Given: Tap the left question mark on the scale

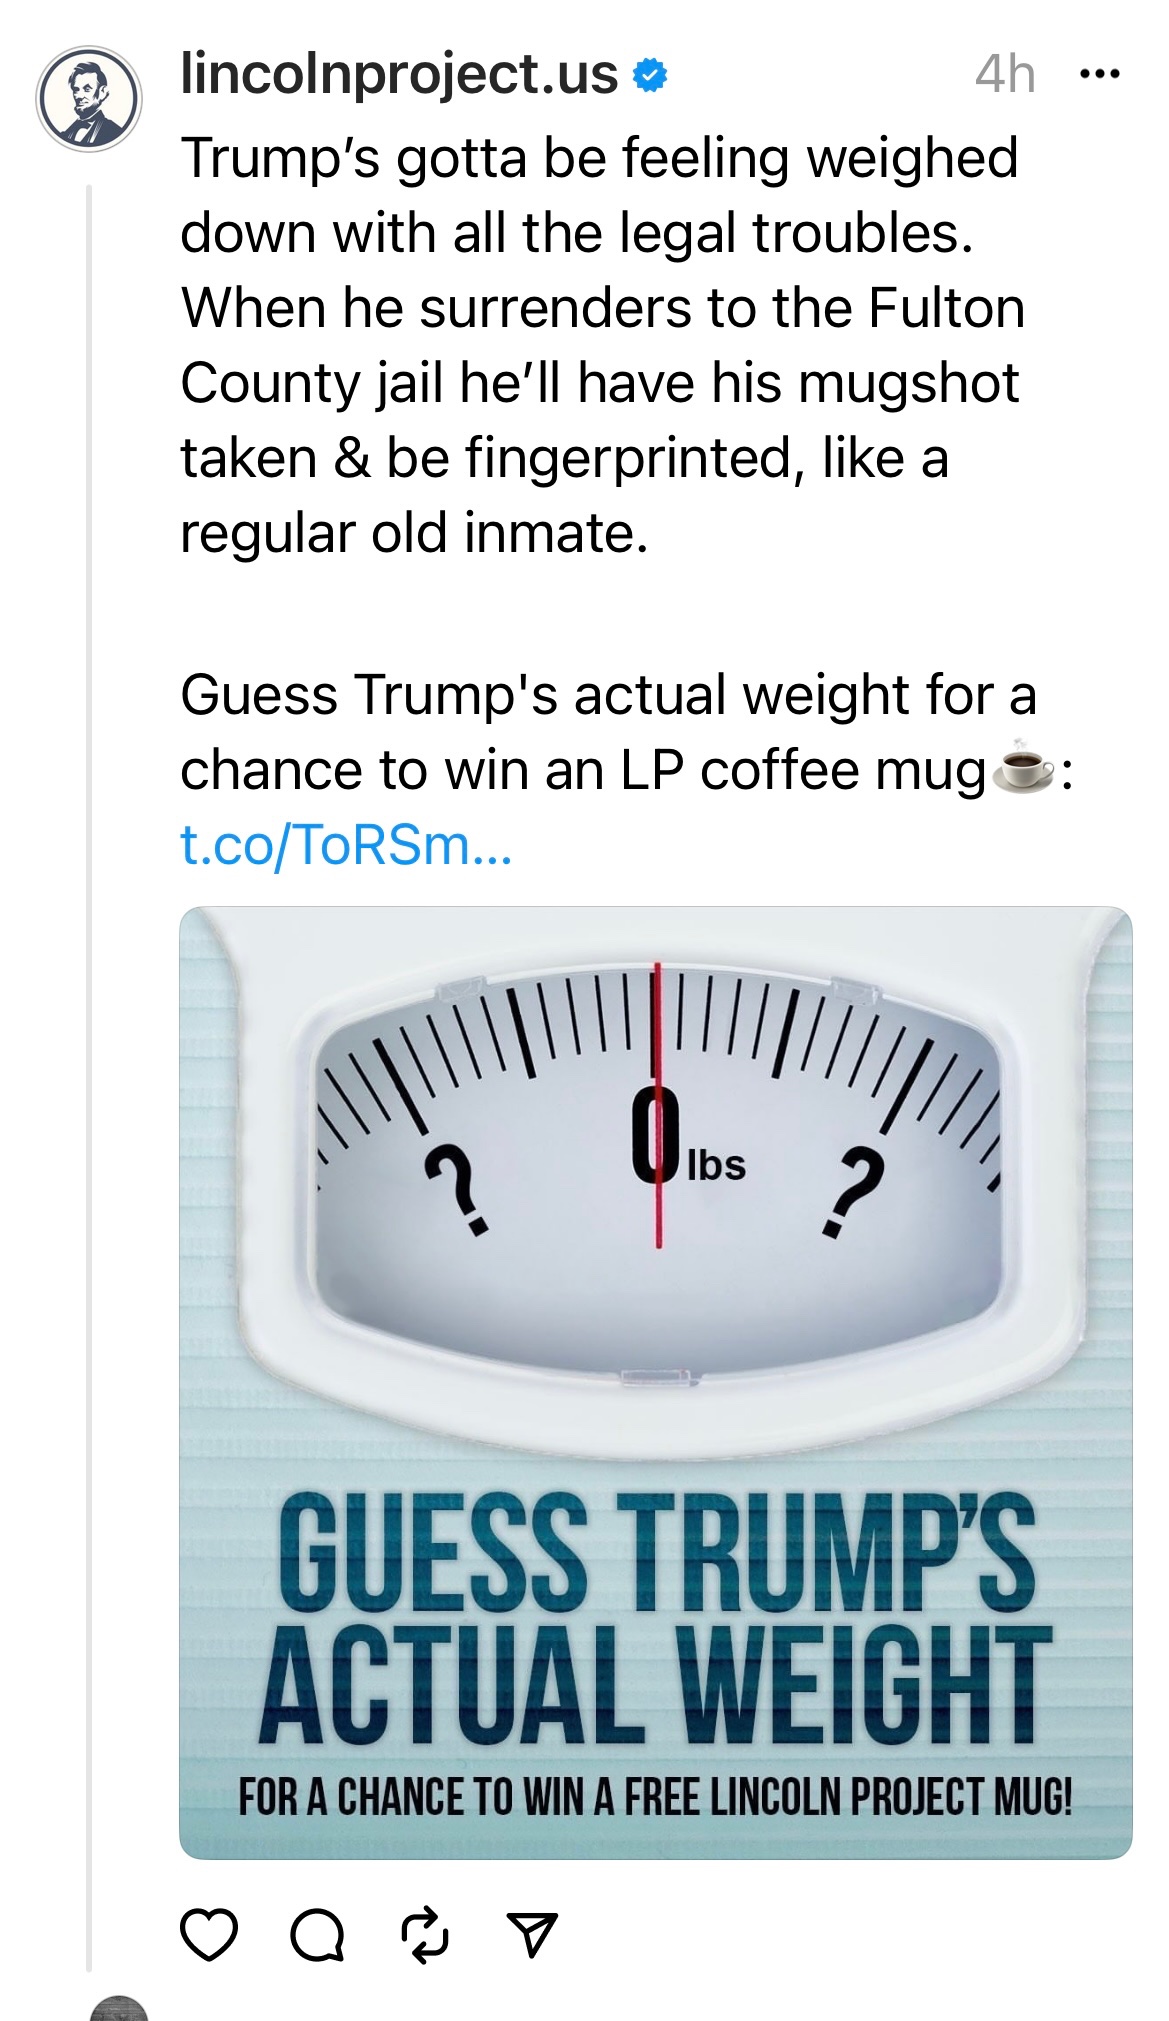Looking at the screenshot, I should click(x=456, y=1191).
